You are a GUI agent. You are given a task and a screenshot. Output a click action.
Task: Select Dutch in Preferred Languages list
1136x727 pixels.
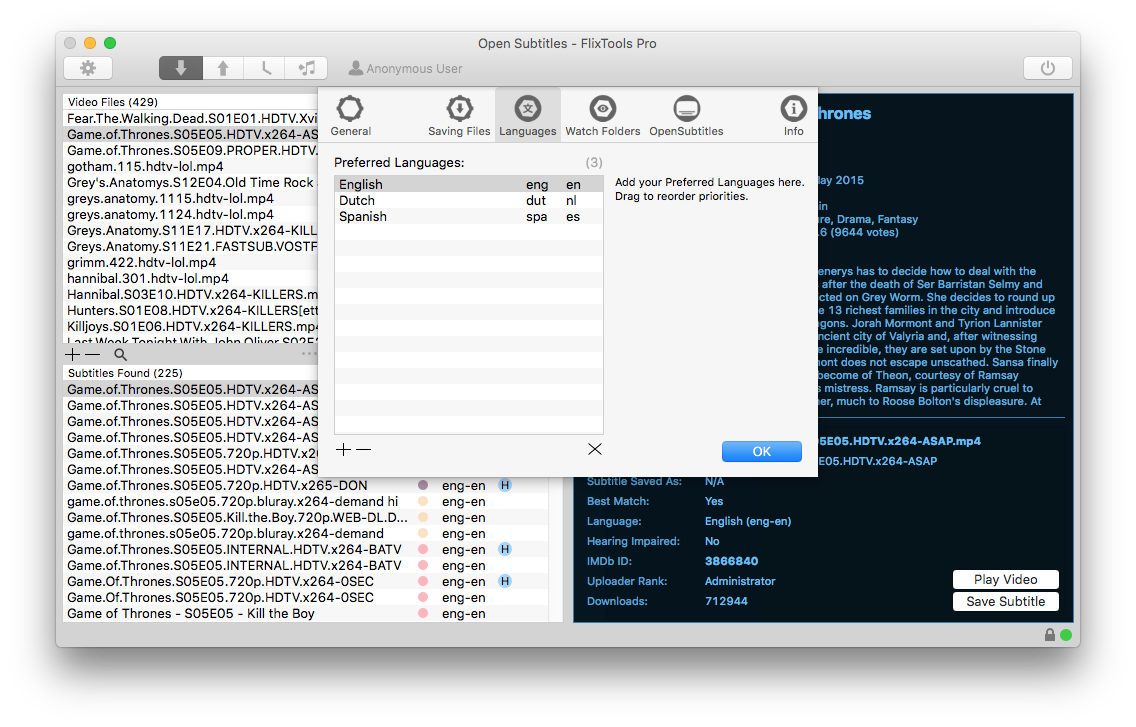pos(469,200)
